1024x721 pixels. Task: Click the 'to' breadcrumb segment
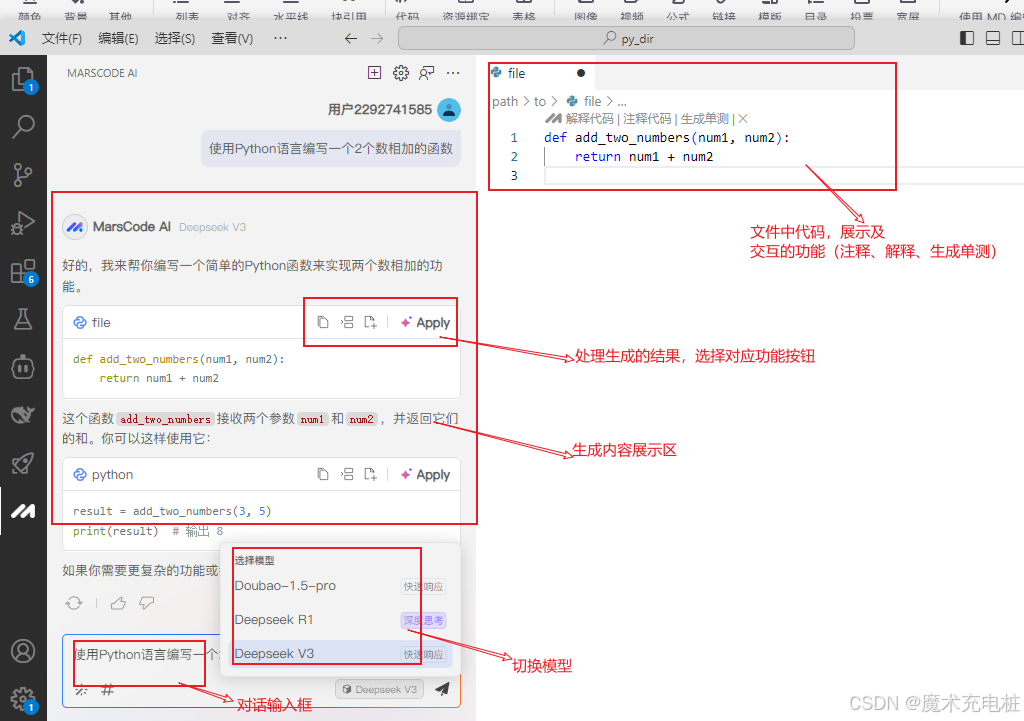(539, 101)
